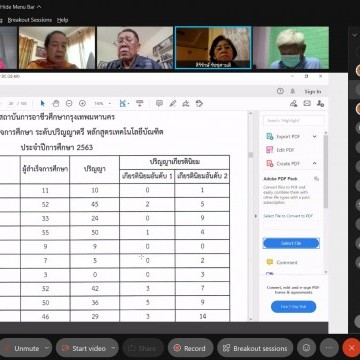Zoom out with the minus magnifier icon
360x360 pixels.
(x=69, y=103)
